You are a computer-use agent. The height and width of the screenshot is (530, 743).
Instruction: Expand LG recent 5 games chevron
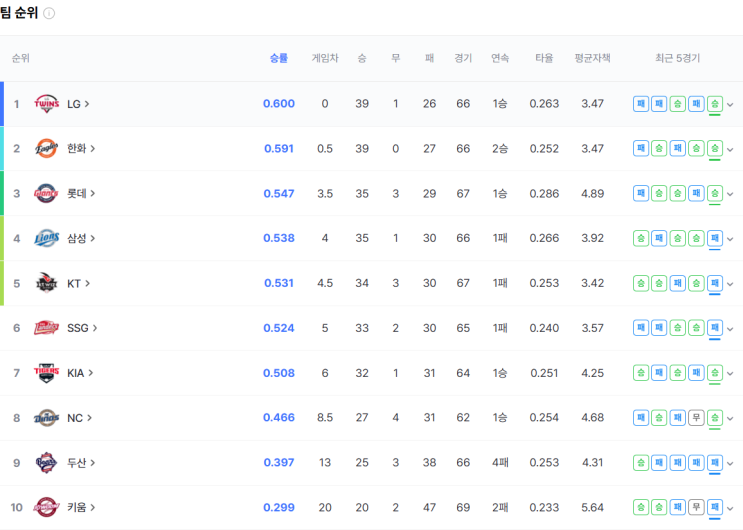(x=730, y=105)
